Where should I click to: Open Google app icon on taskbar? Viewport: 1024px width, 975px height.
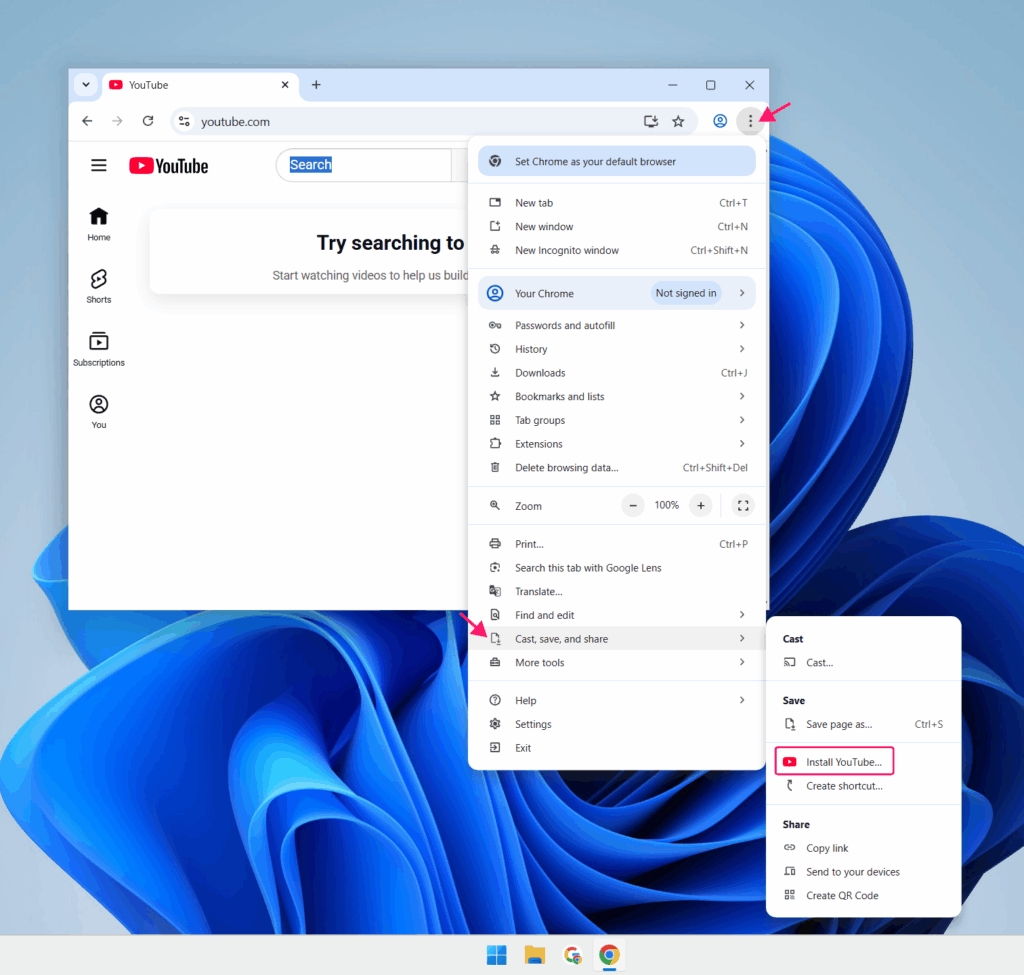tap(572, 955)
